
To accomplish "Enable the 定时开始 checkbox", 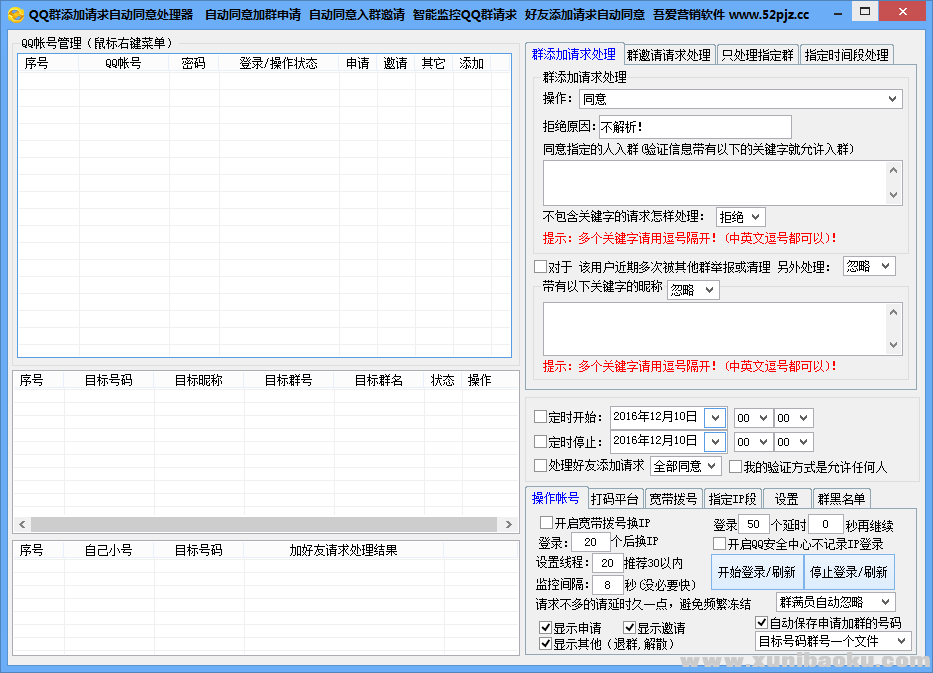I will click(x=541, y=417).
